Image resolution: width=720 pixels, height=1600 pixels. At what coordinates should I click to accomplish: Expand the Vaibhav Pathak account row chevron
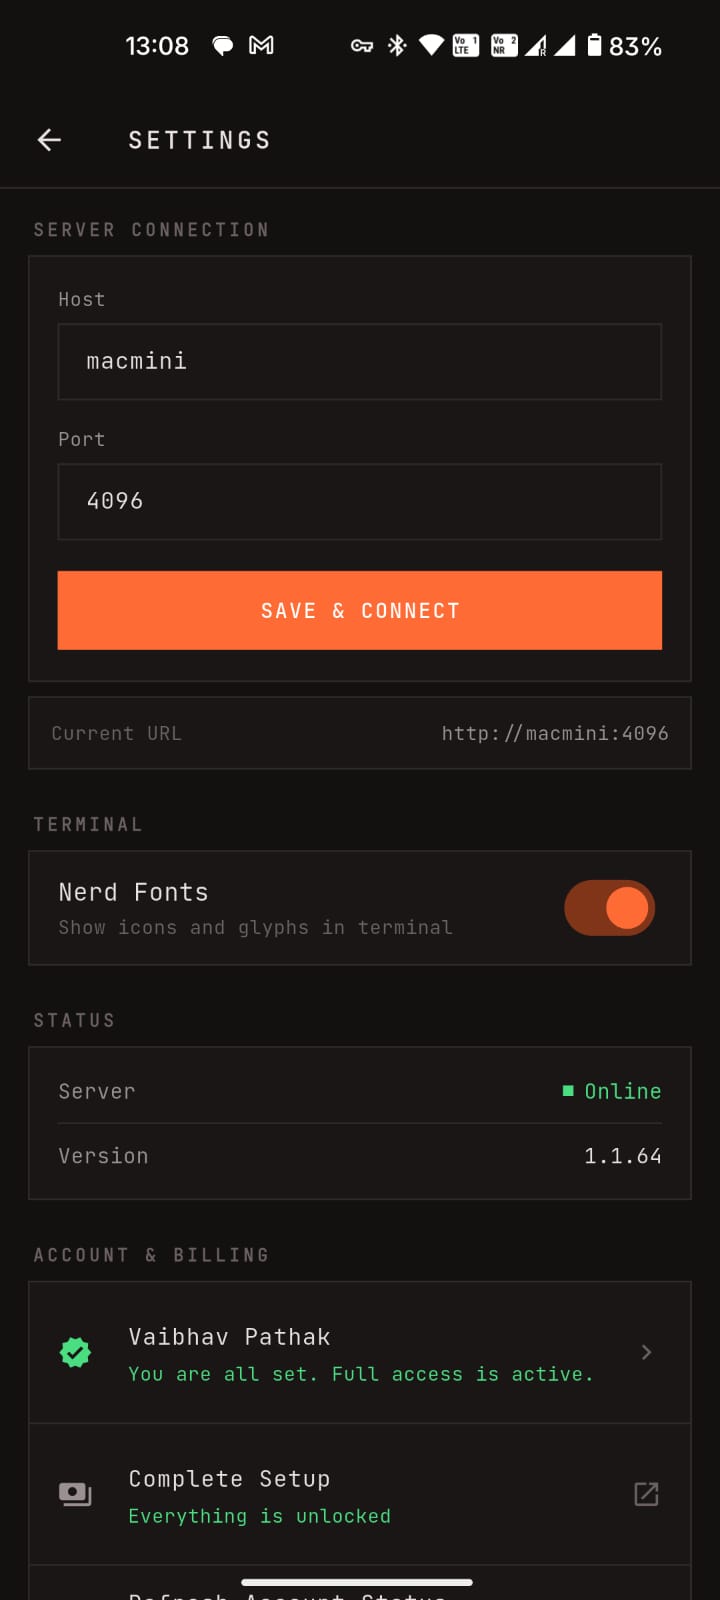[x=646, y=1352]
